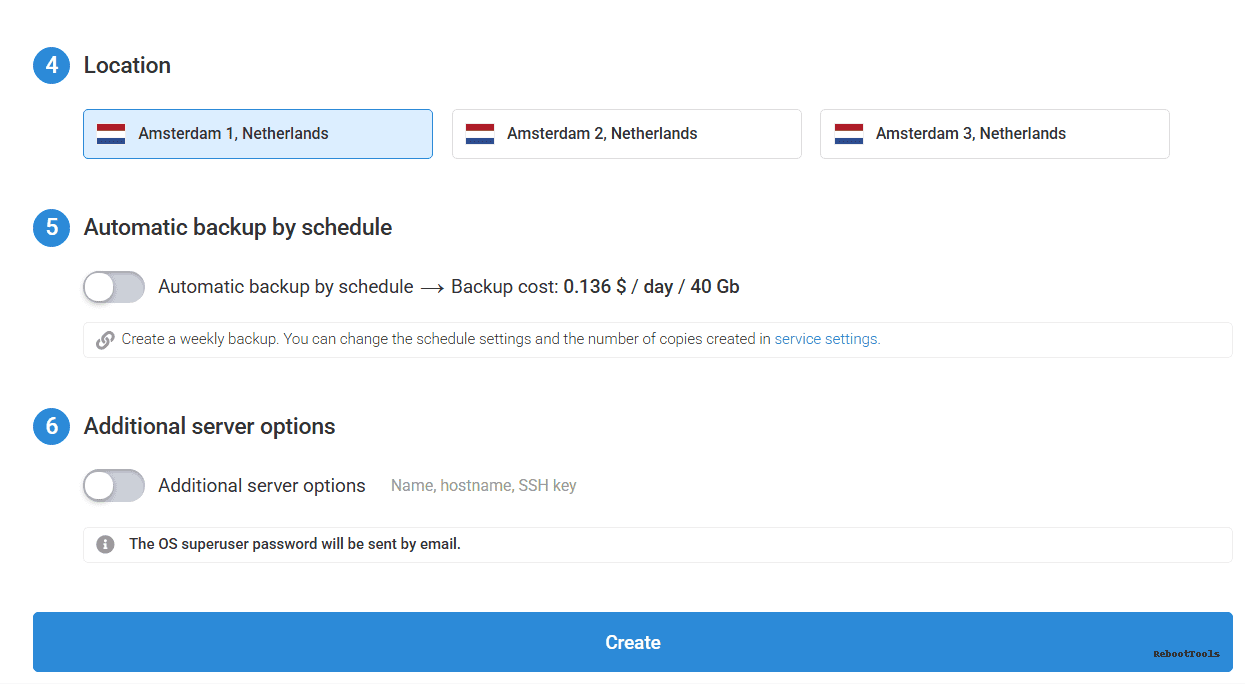Viewport: 1245px width, 684px height.
Task: Click the Netherlands flag on Amsterdam 1 card
Action: [109, 133]
